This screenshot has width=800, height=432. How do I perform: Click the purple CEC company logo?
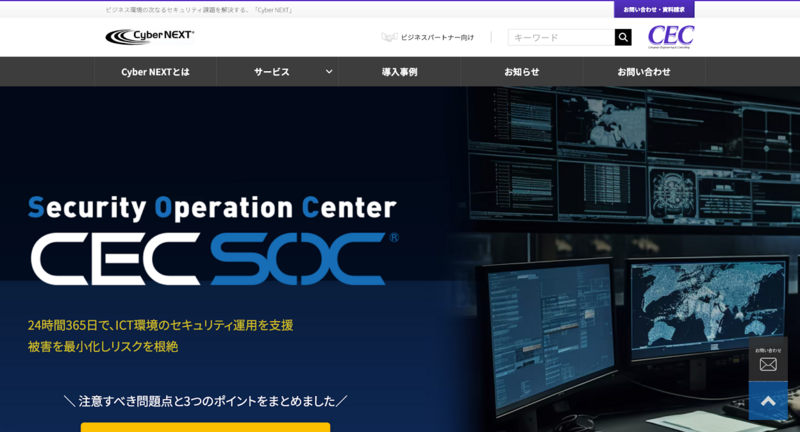click(x=671, y=37)
